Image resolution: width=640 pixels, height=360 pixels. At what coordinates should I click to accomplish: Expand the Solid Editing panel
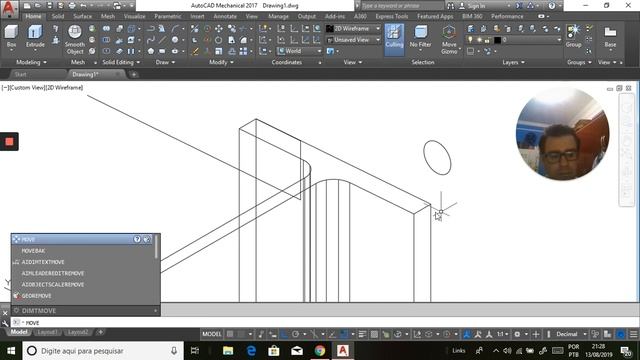121,62
